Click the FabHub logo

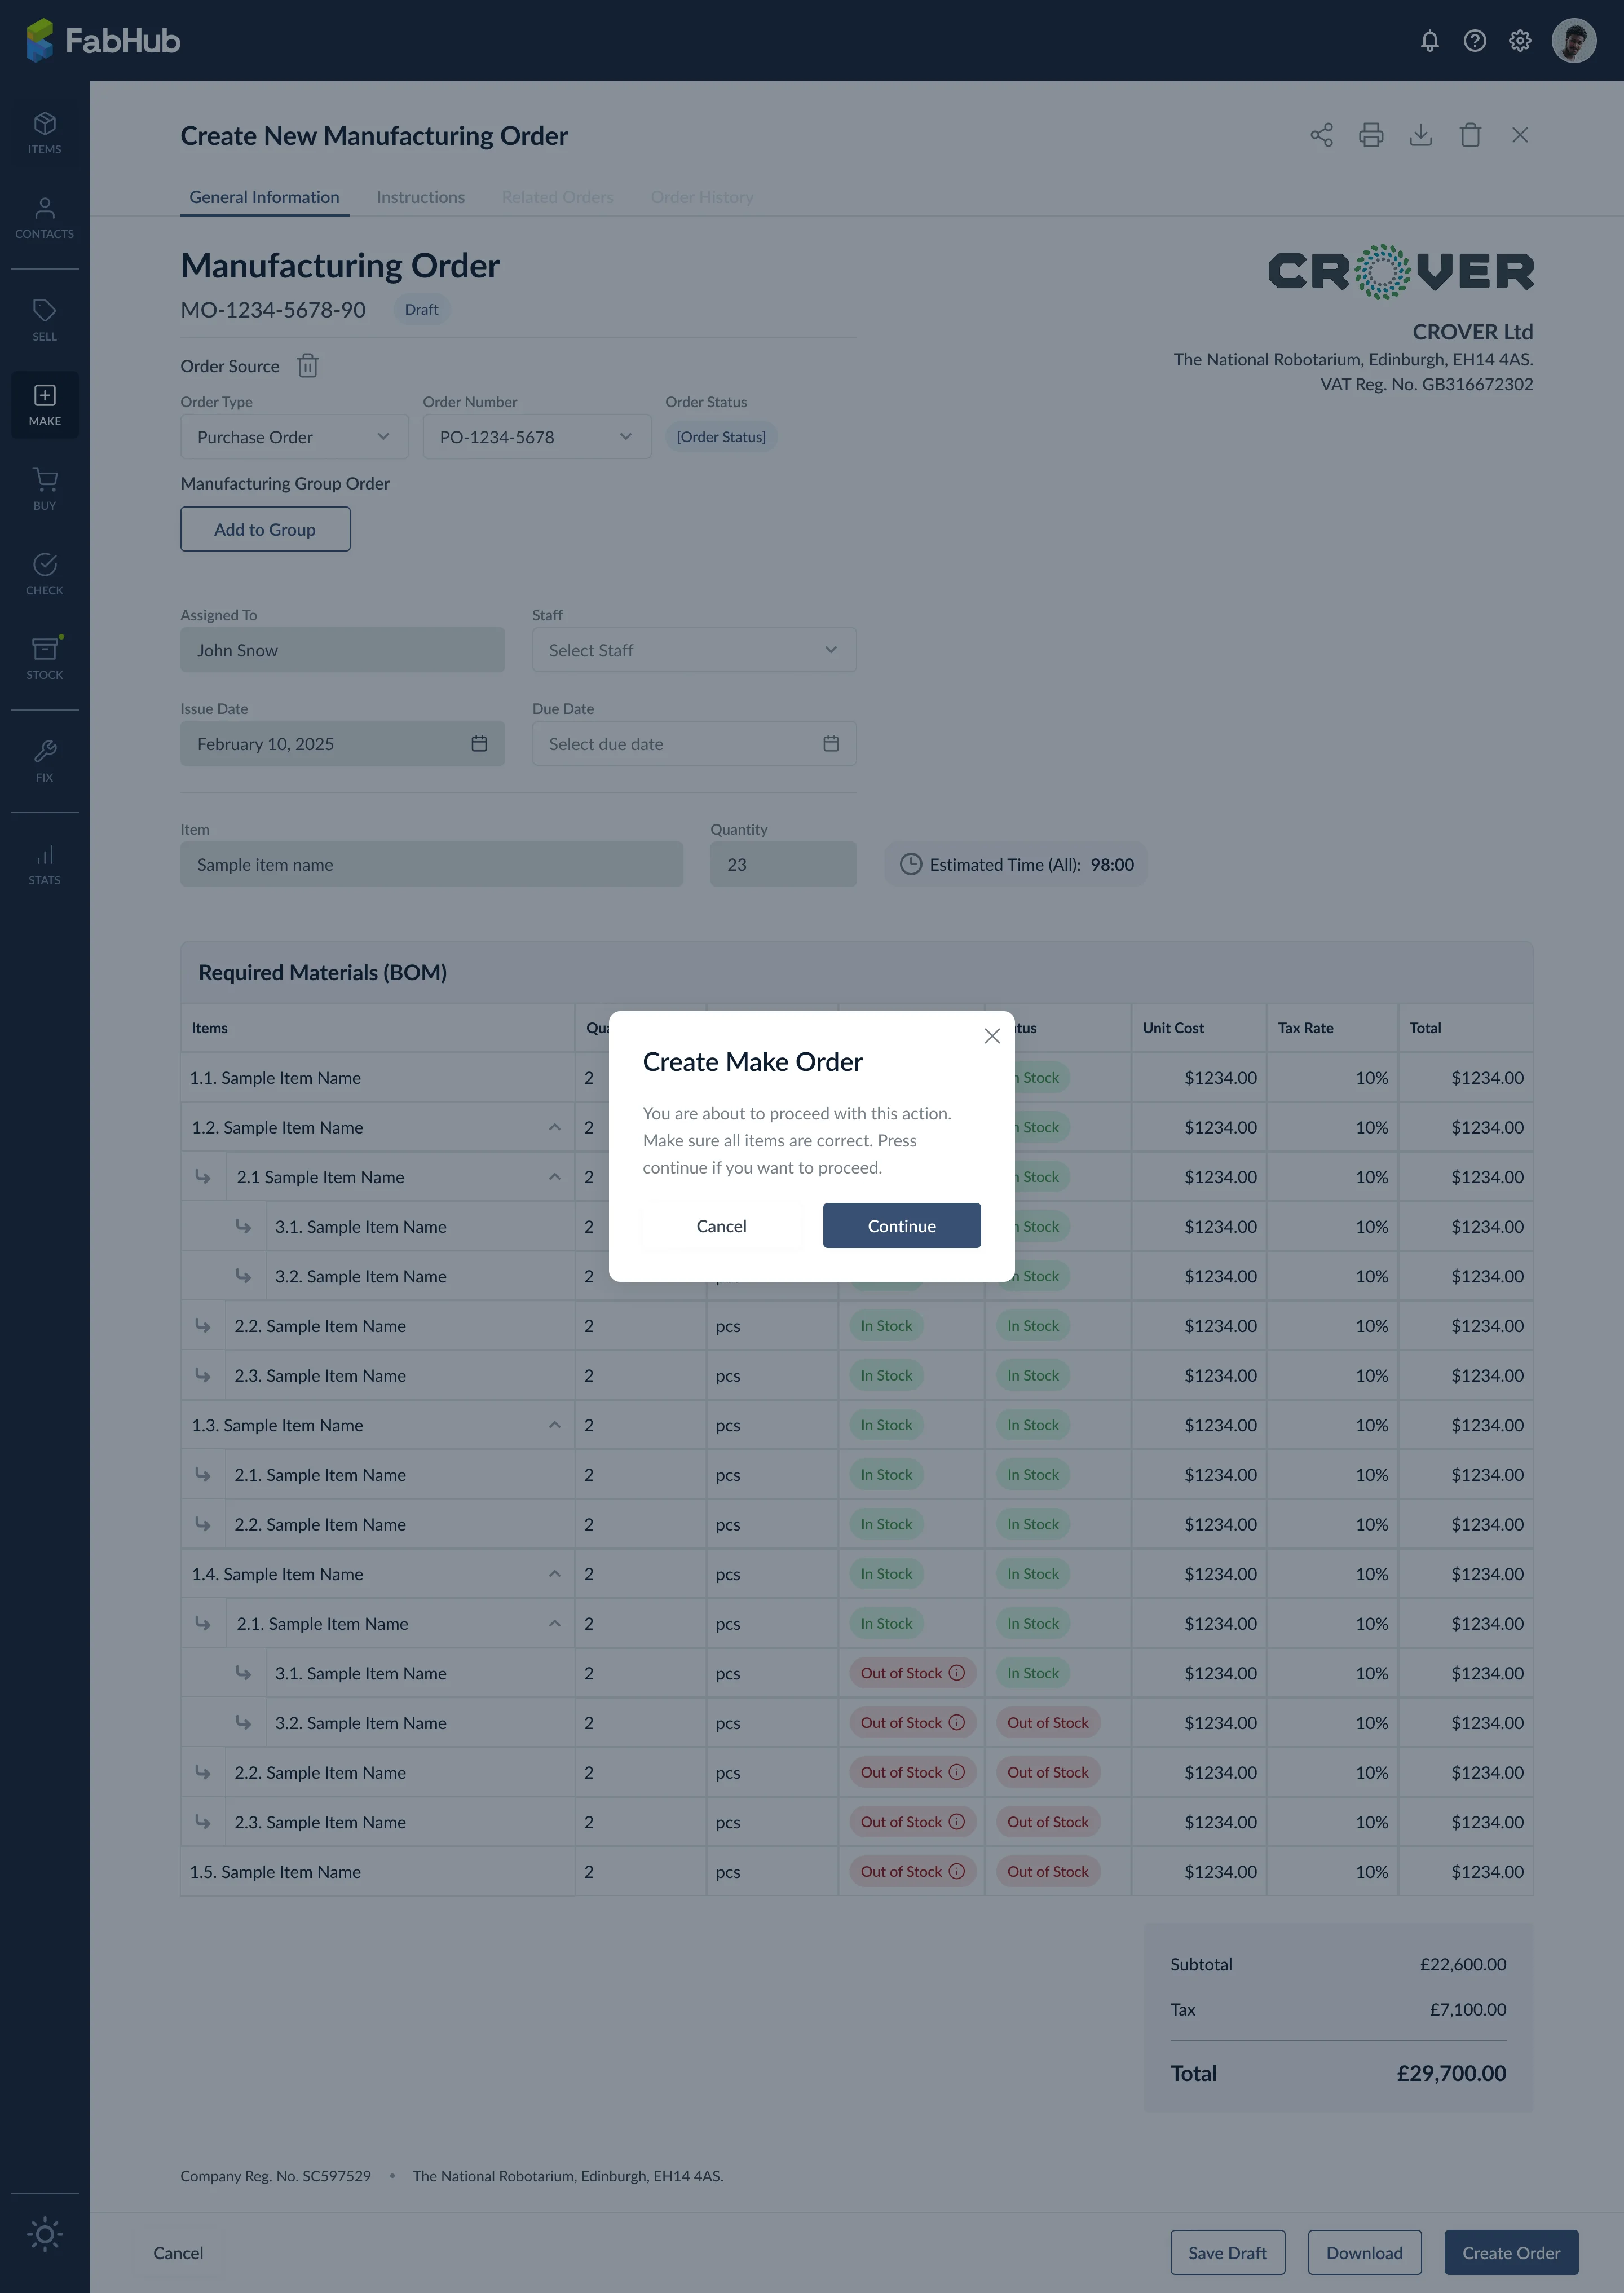tap(103, 41)
